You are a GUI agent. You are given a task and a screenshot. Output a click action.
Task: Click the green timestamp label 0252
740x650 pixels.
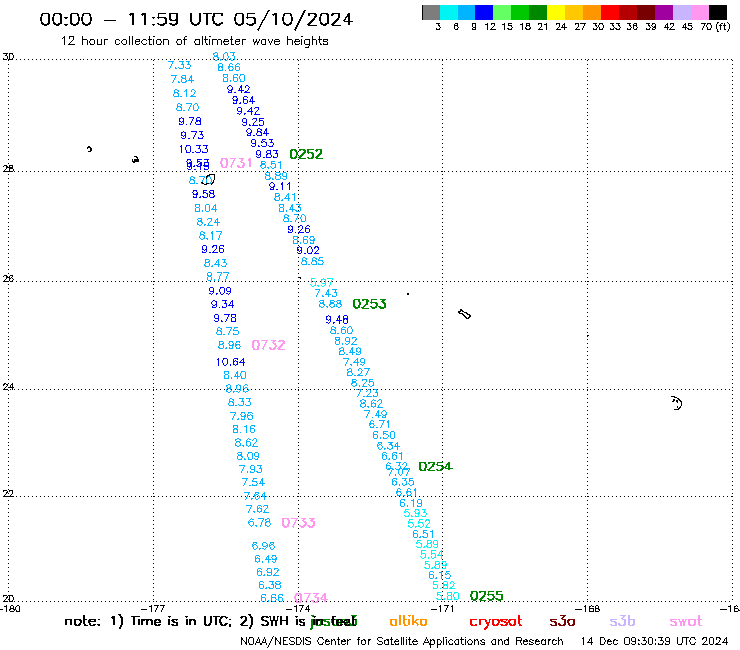(x=306, y=154)
